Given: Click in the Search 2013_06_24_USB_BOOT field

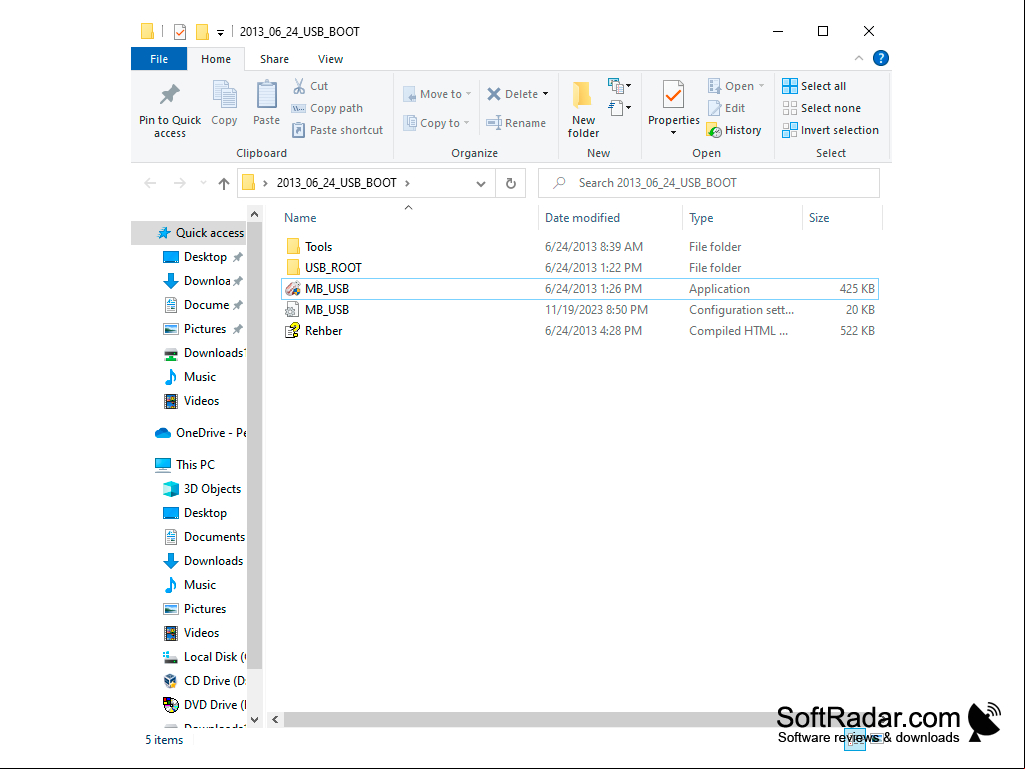Looking at the screenshot, I should 709,183.
